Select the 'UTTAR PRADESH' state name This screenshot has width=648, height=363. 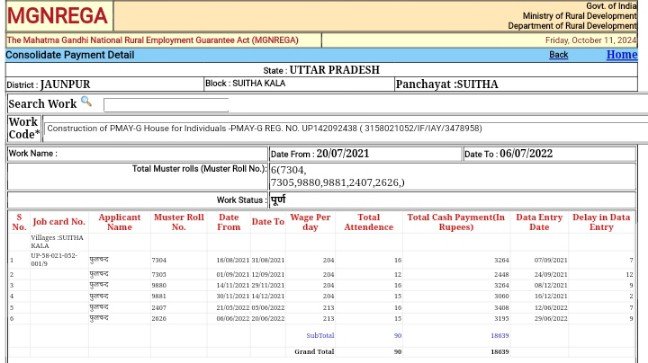[334, 70]
